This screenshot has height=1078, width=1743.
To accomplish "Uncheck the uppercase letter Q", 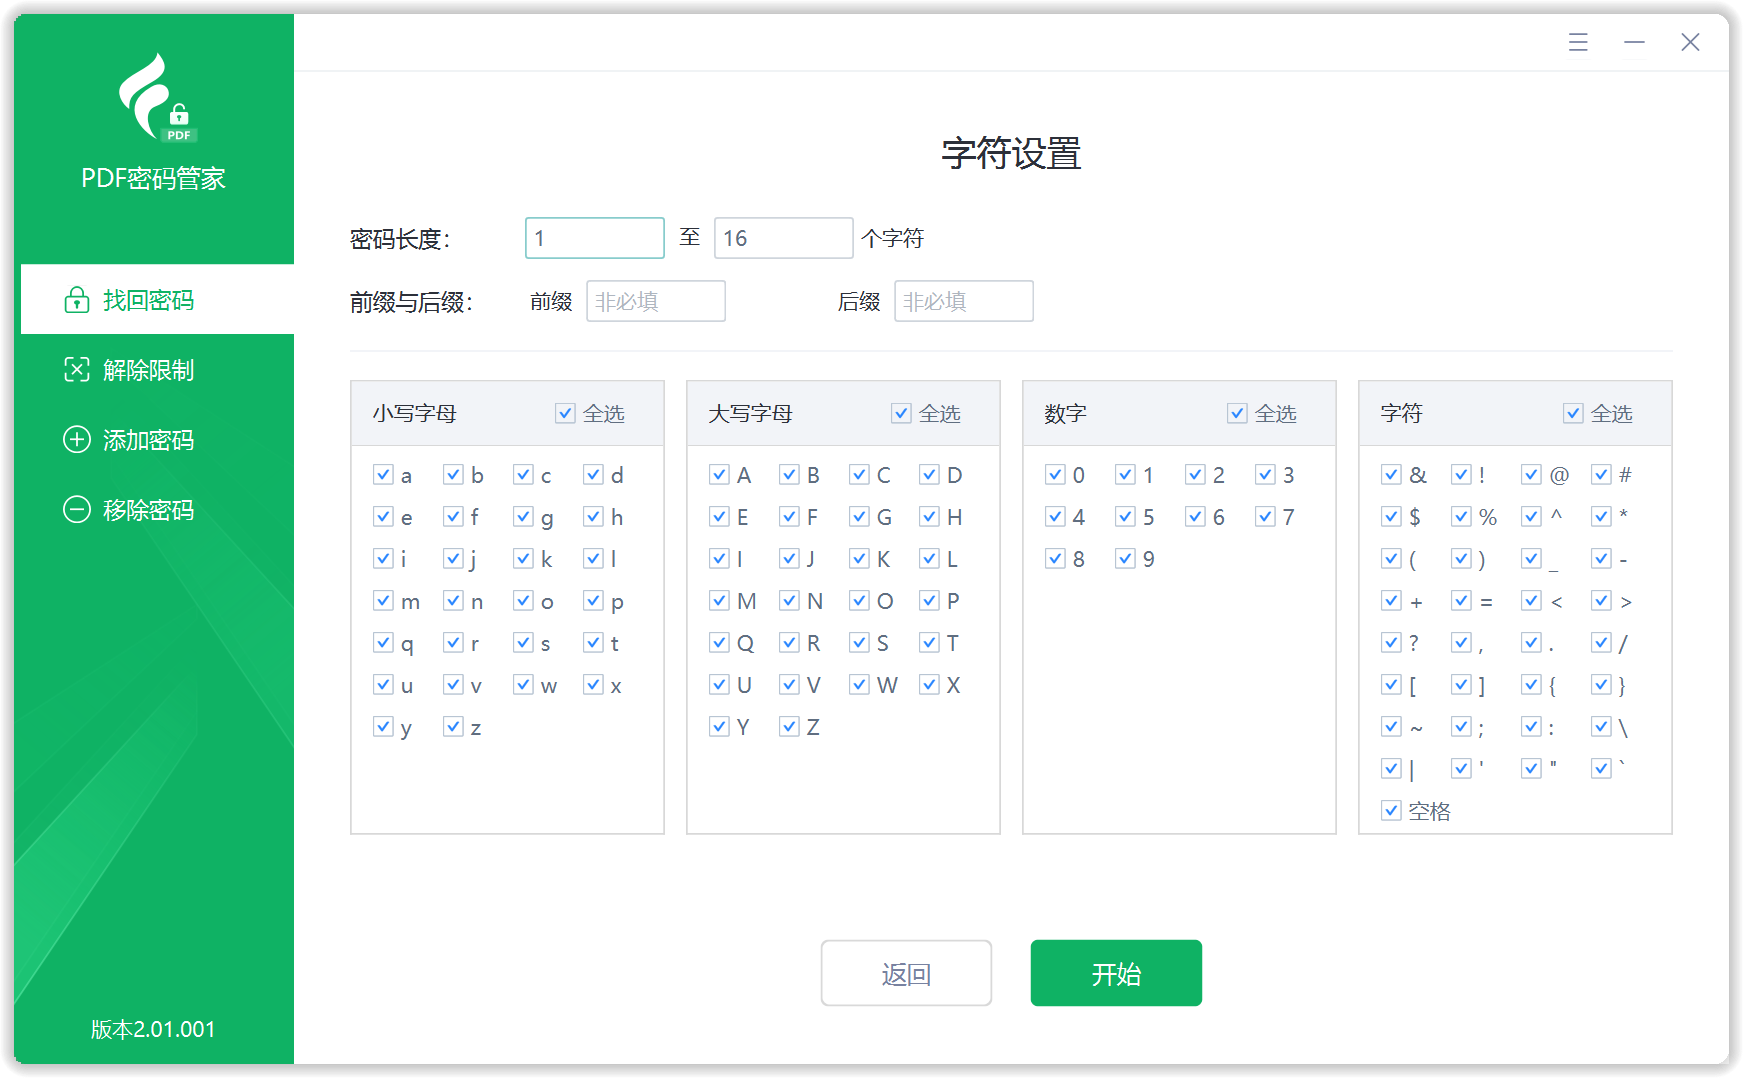I will pos(719,642).
